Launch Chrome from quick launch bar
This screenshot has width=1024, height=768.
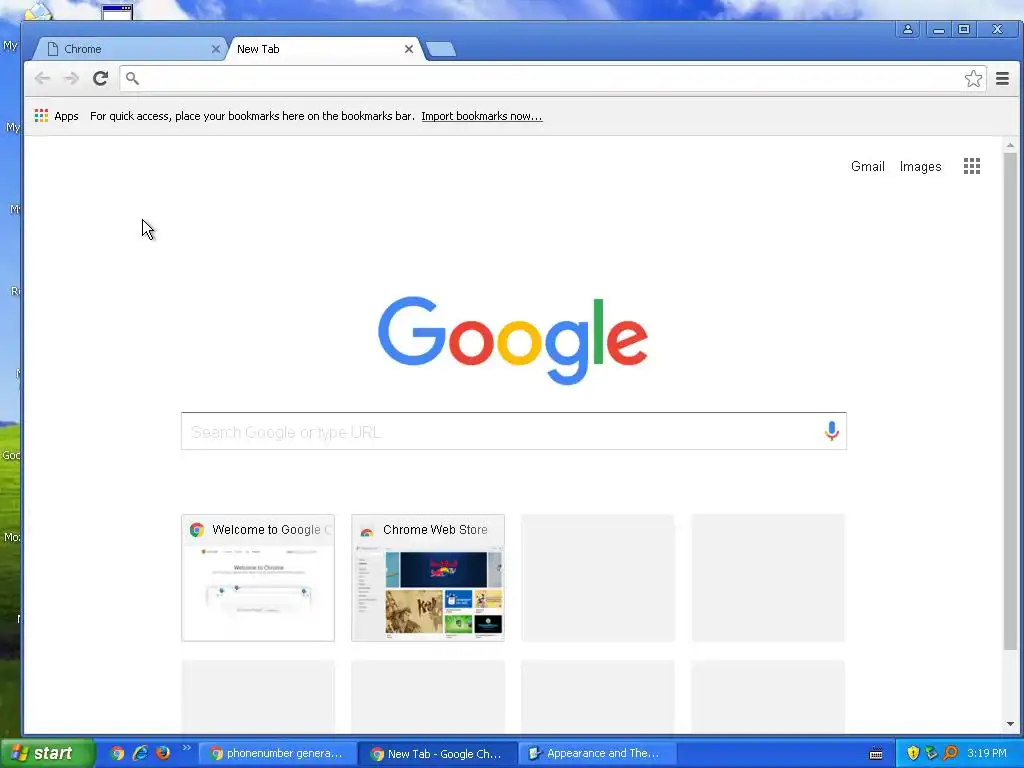[118, 753]
